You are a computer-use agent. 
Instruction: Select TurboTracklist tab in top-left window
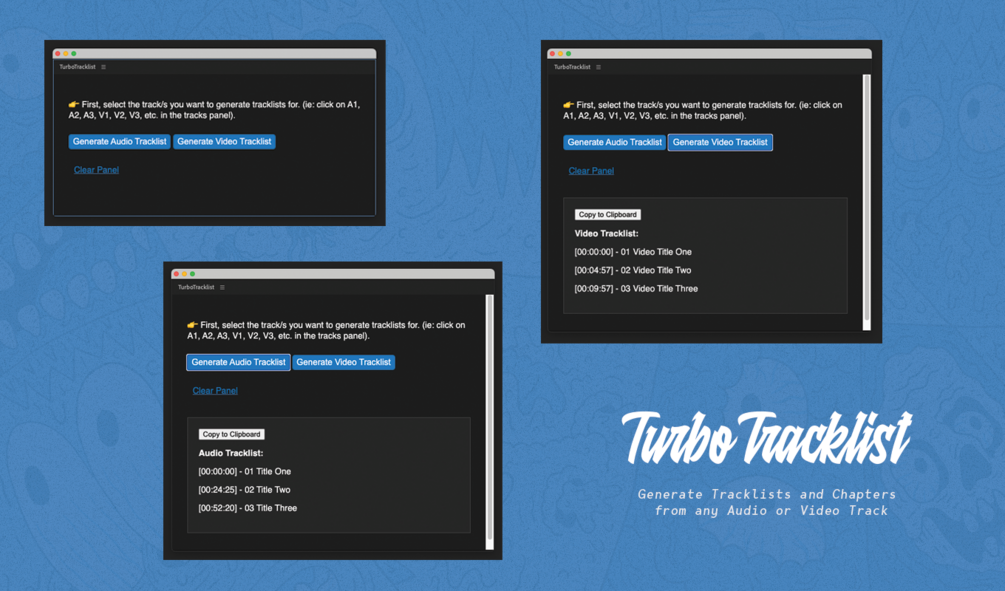pos(78,67)
